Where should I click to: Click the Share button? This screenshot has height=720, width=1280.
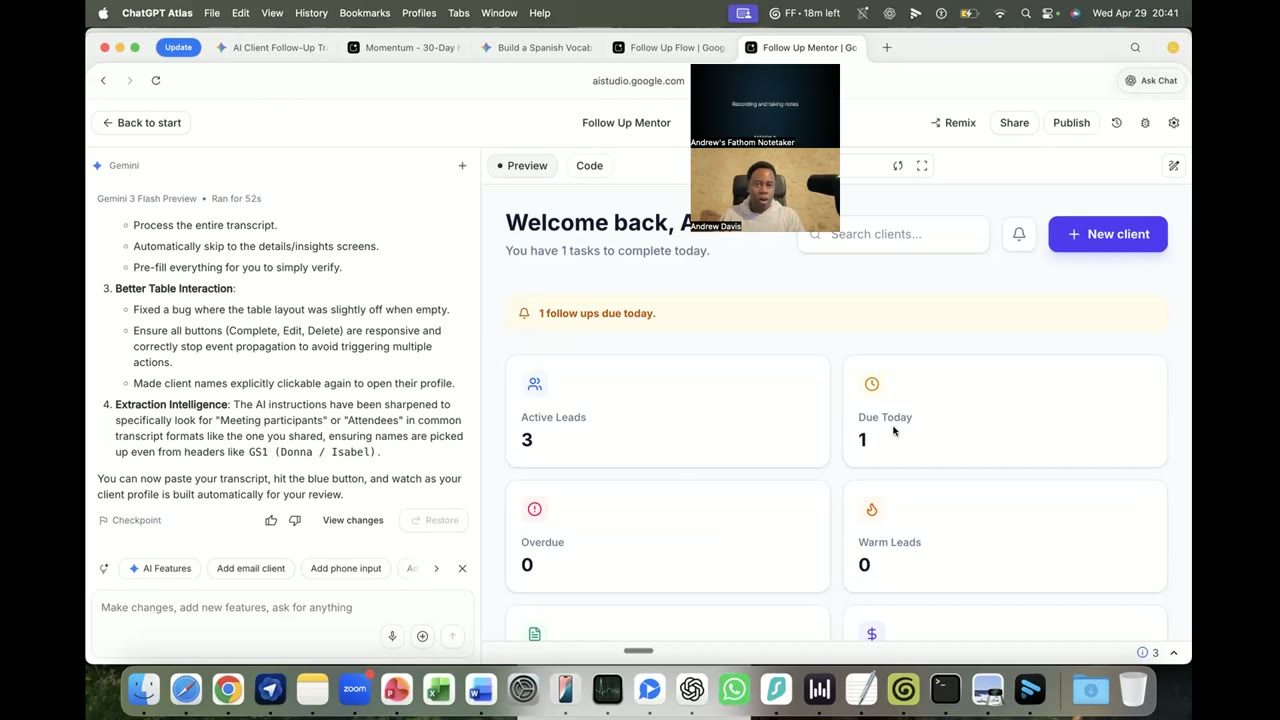click(x=1014, y=123)
